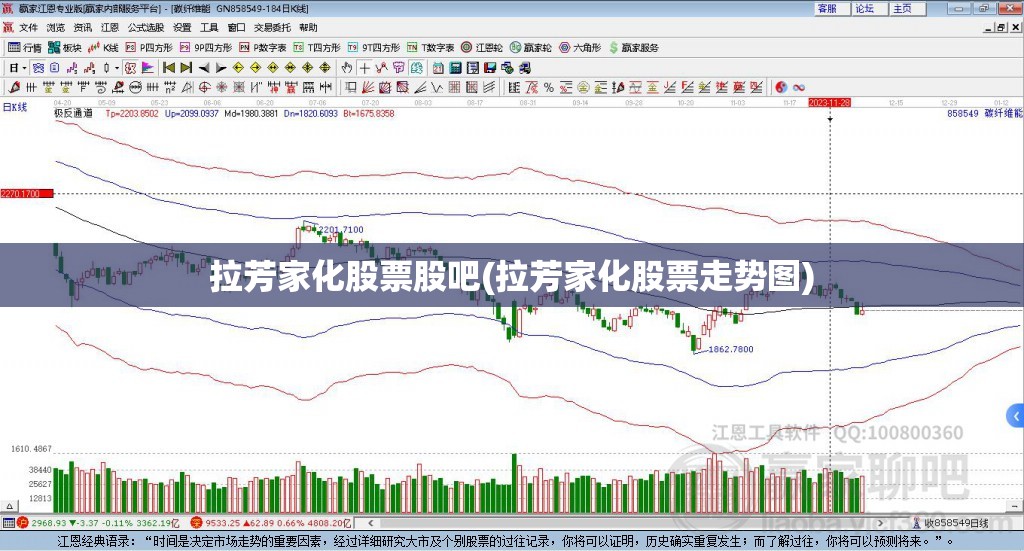Click the horizontal scrollbar left arrow
The height and width of the screenshot is (551, 1024).
(x=370, y=523)
